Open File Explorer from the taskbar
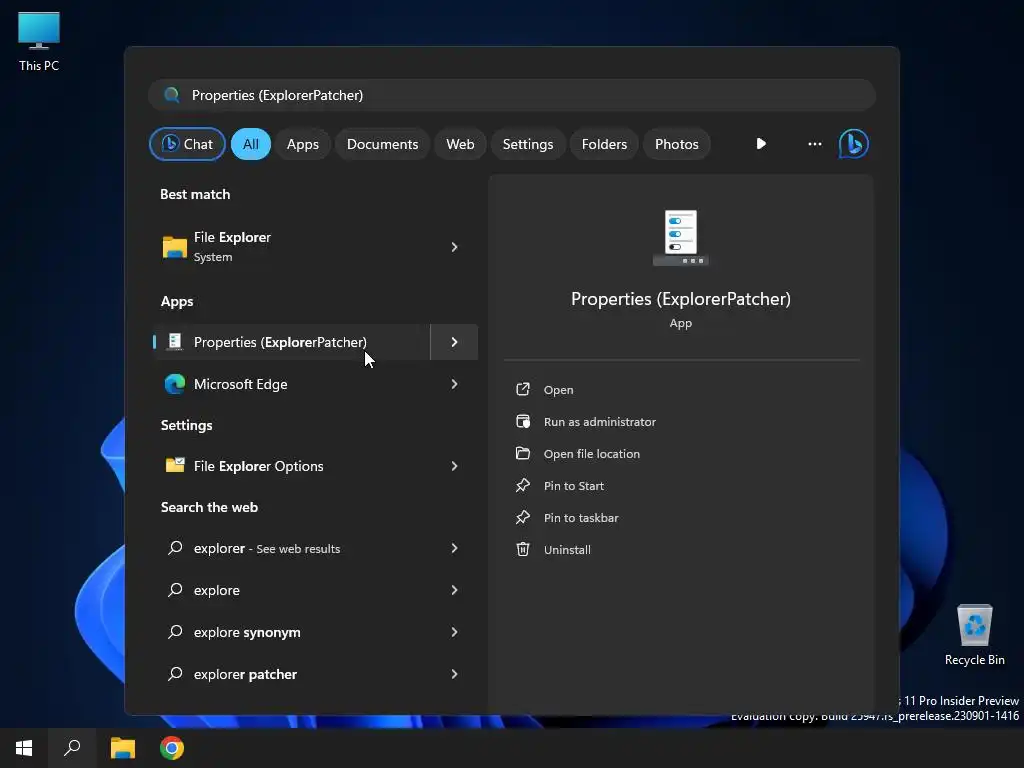Image resolution: width=1024 pixels, height=768 pixels. (123, 748)
